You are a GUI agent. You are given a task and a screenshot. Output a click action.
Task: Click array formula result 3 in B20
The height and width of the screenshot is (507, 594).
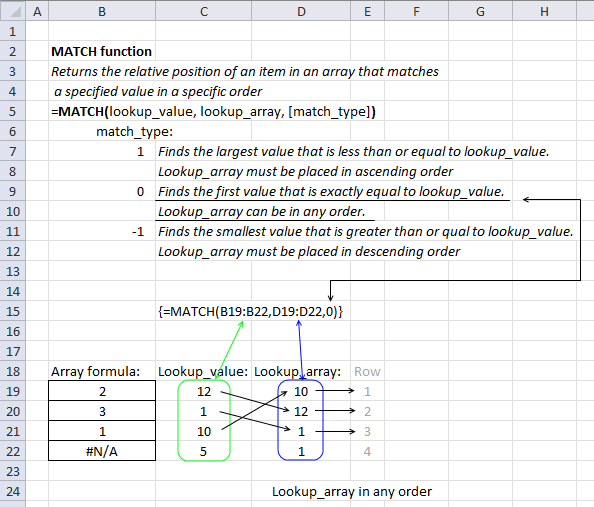point(102,412)
